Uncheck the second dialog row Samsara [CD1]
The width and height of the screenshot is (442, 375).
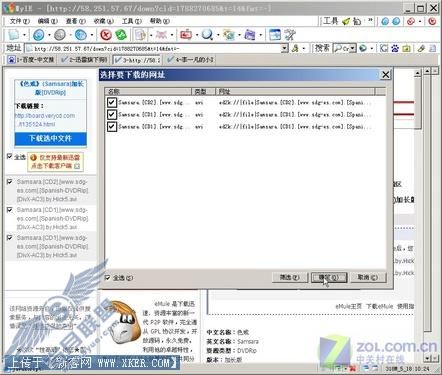click(x=112, y=114)
